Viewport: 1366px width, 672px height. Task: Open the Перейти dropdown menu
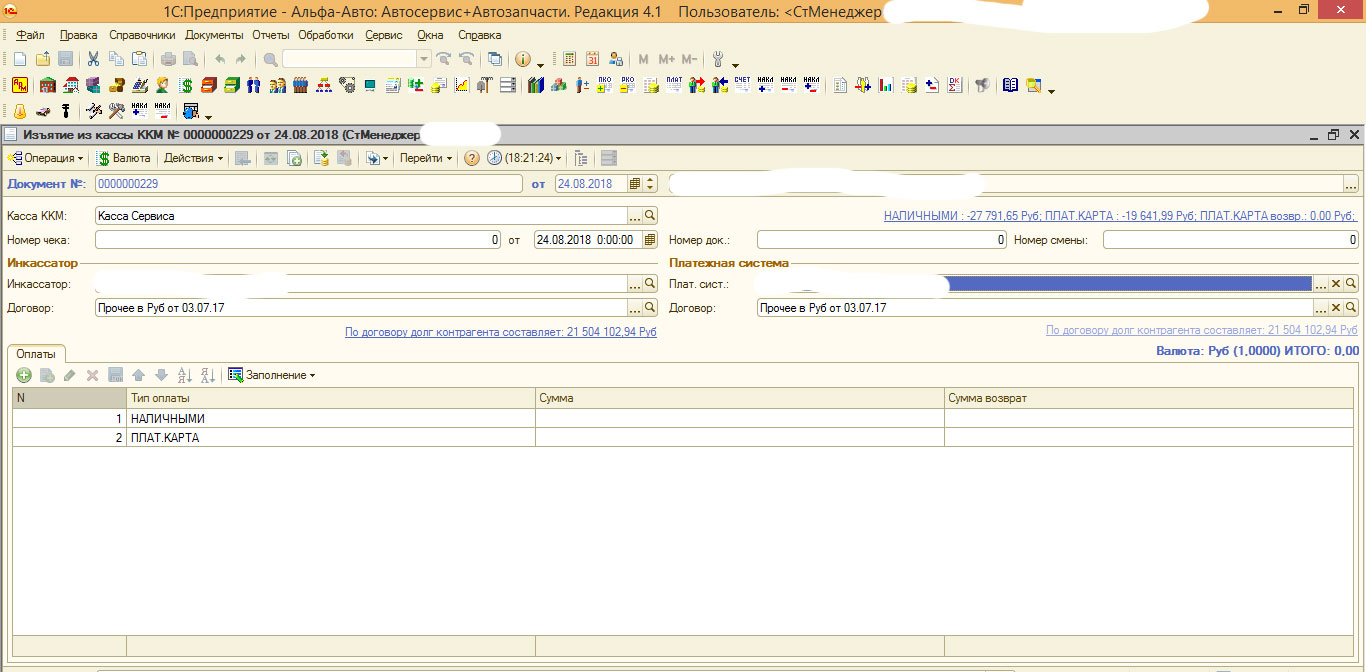click(x=426, y=158)
